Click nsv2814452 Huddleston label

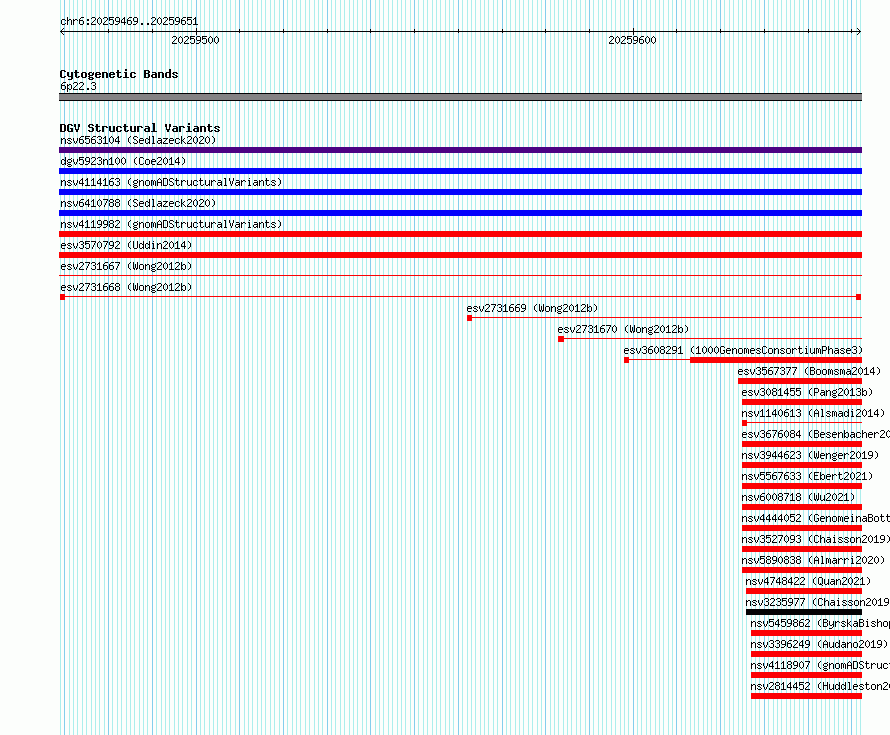pyautogui.click(x=820, y=686)
